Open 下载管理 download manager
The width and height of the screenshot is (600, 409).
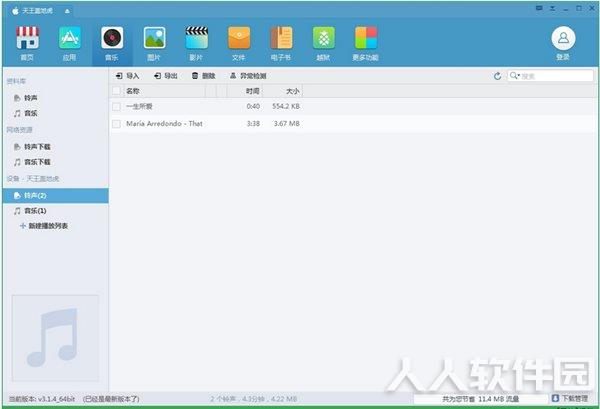coord(570,399)
